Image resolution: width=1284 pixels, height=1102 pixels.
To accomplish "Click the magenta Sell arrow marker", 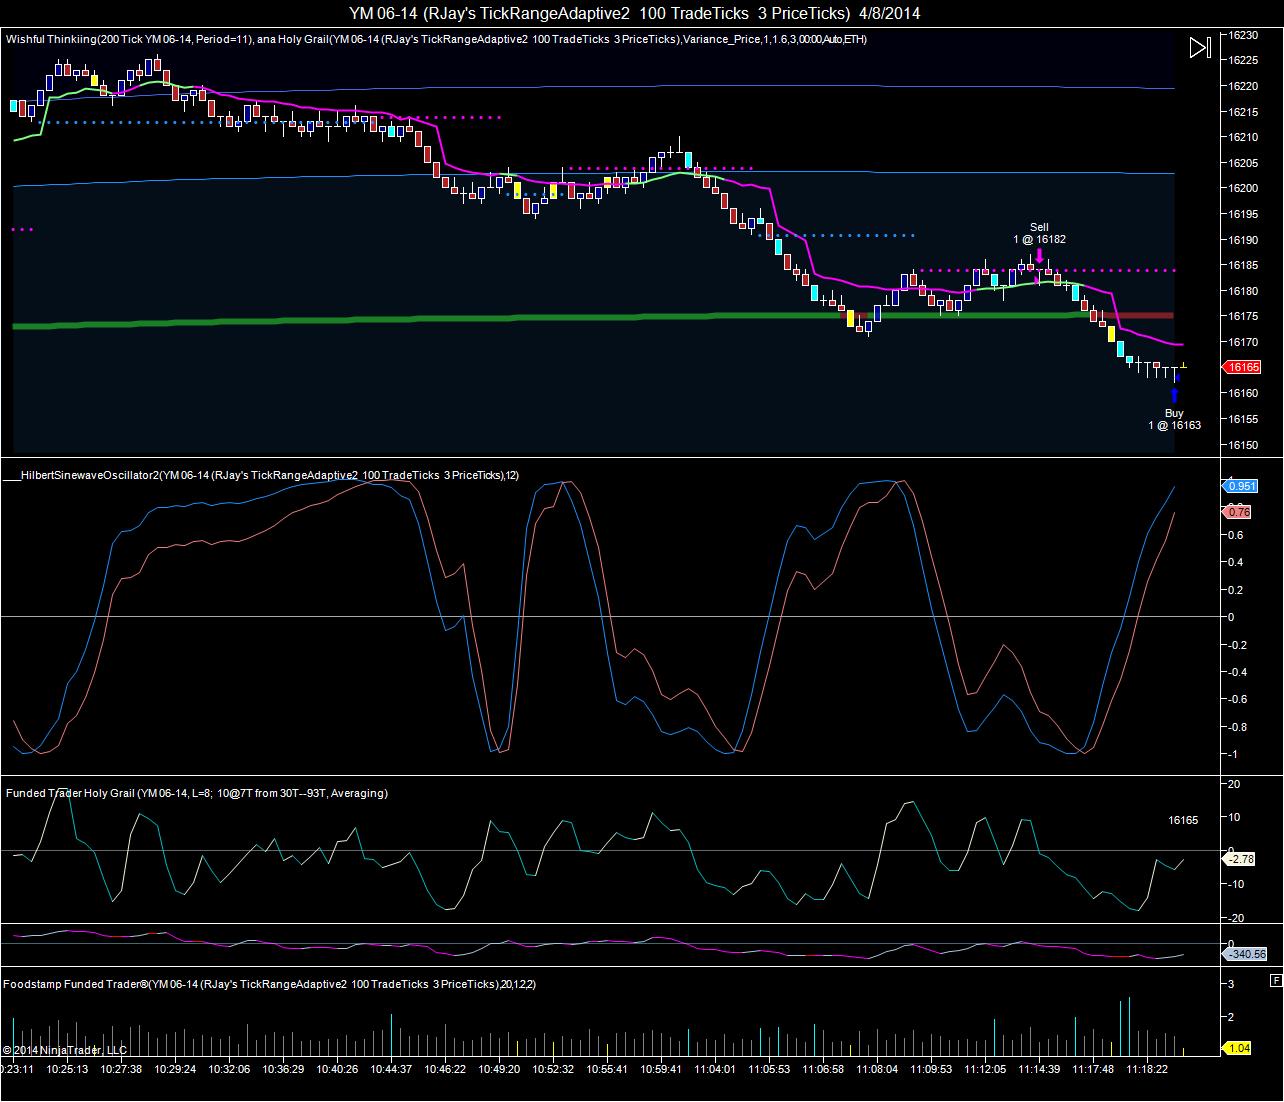I will 1040,256.
